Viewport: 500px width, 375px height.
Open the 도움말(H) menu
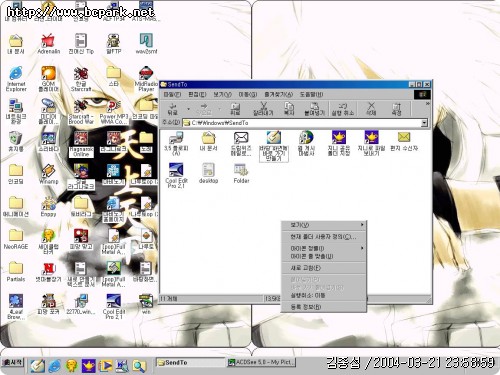tap(311, 94)
